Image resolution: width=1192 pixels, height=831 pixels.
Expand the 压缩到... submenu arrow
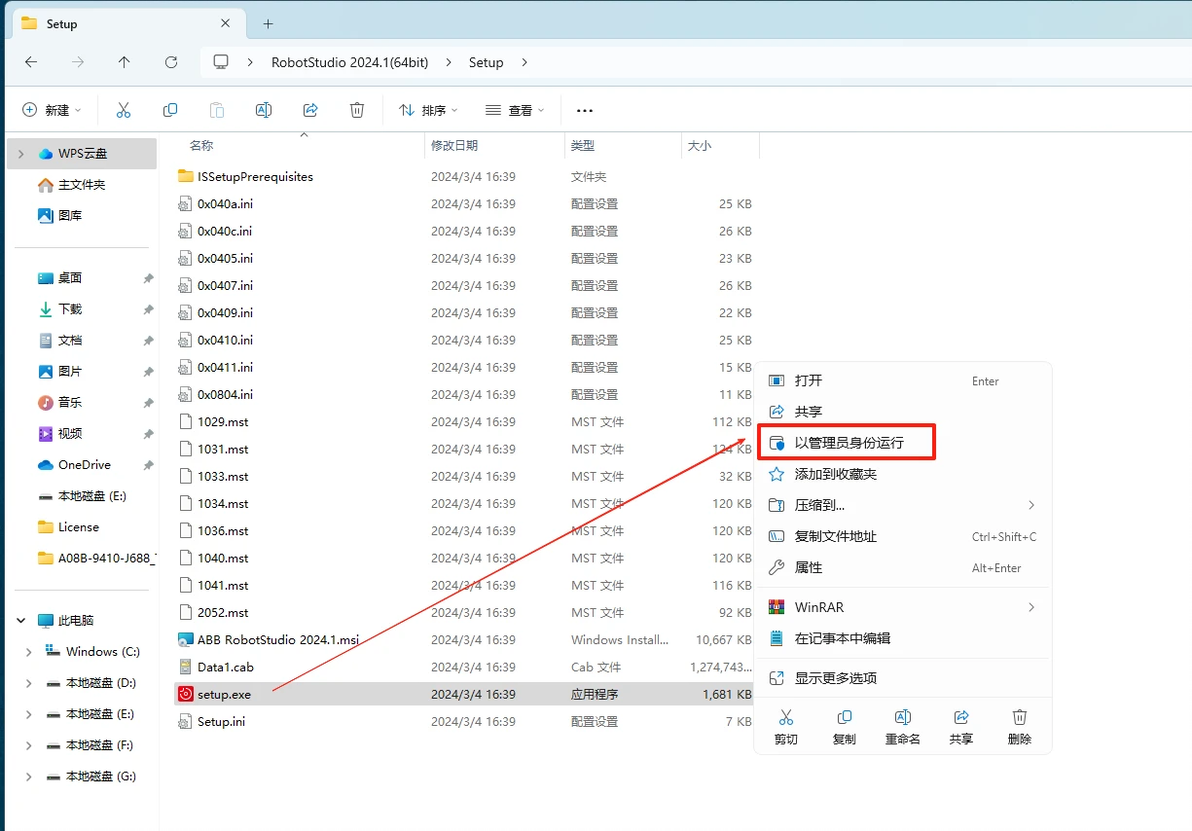point(1031,505)
